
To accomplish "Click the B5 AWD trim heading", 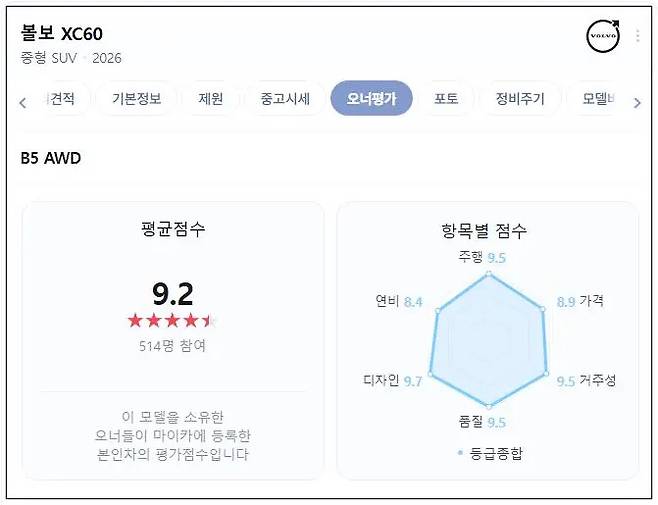I will click(x=51, y=158).
